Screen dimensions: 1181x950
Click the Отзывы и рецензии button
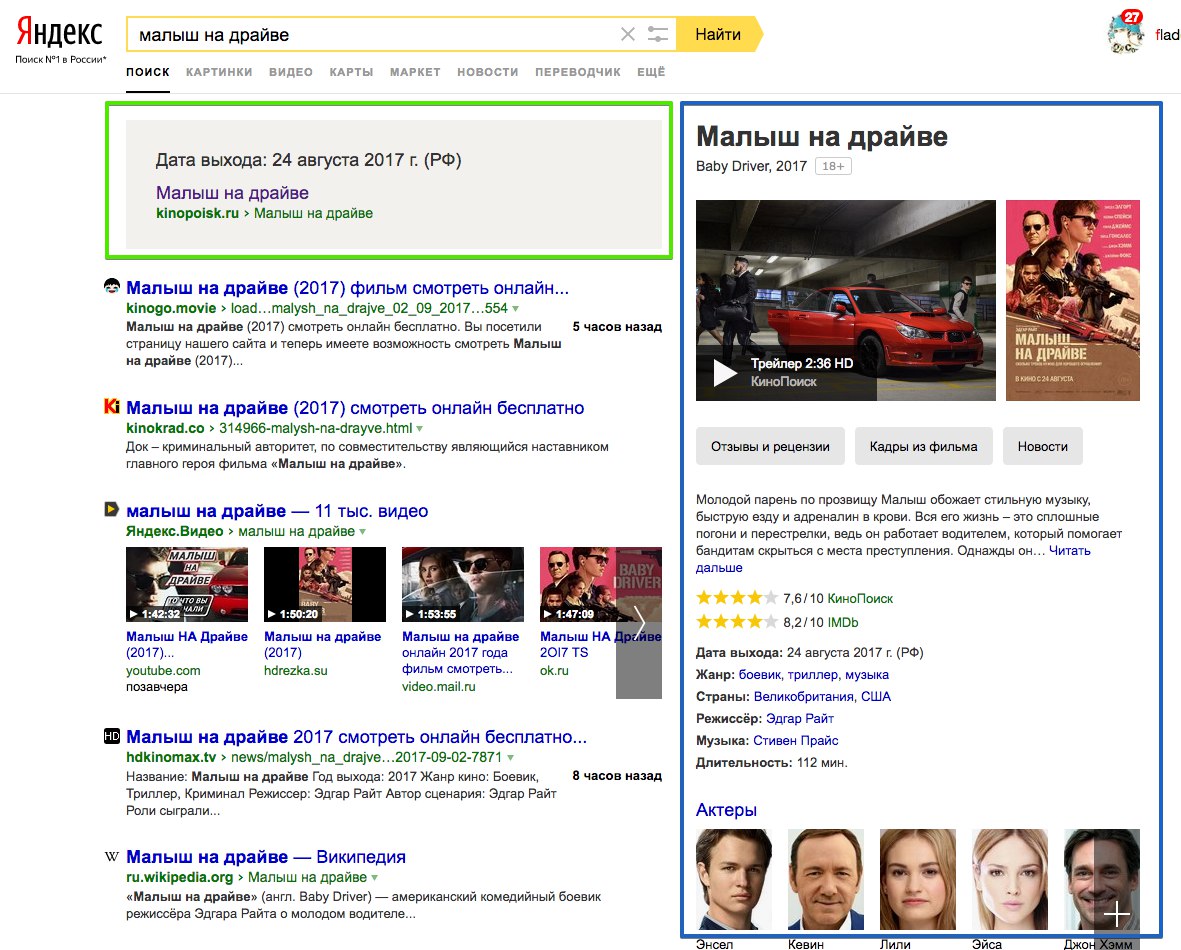tap(770, 446)
